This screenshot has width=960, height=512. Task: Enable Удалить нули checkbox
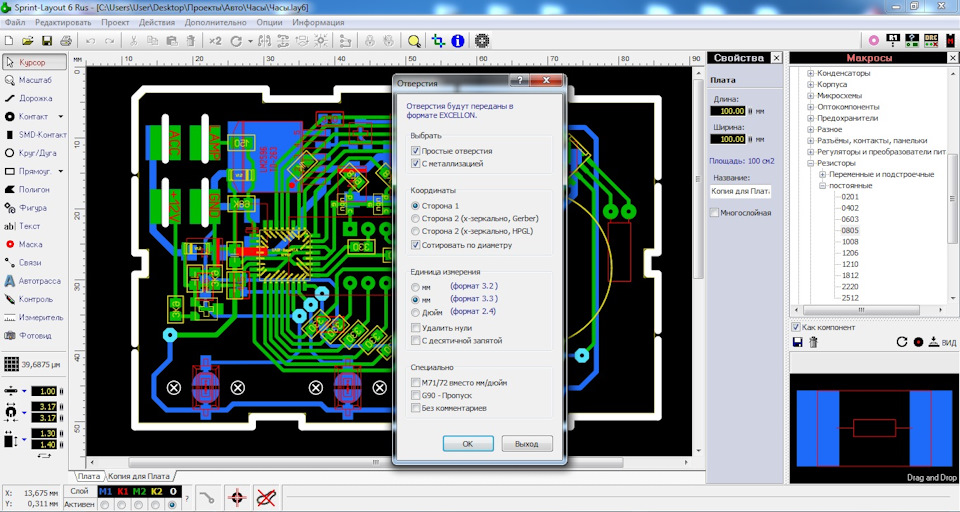[416, 328]
